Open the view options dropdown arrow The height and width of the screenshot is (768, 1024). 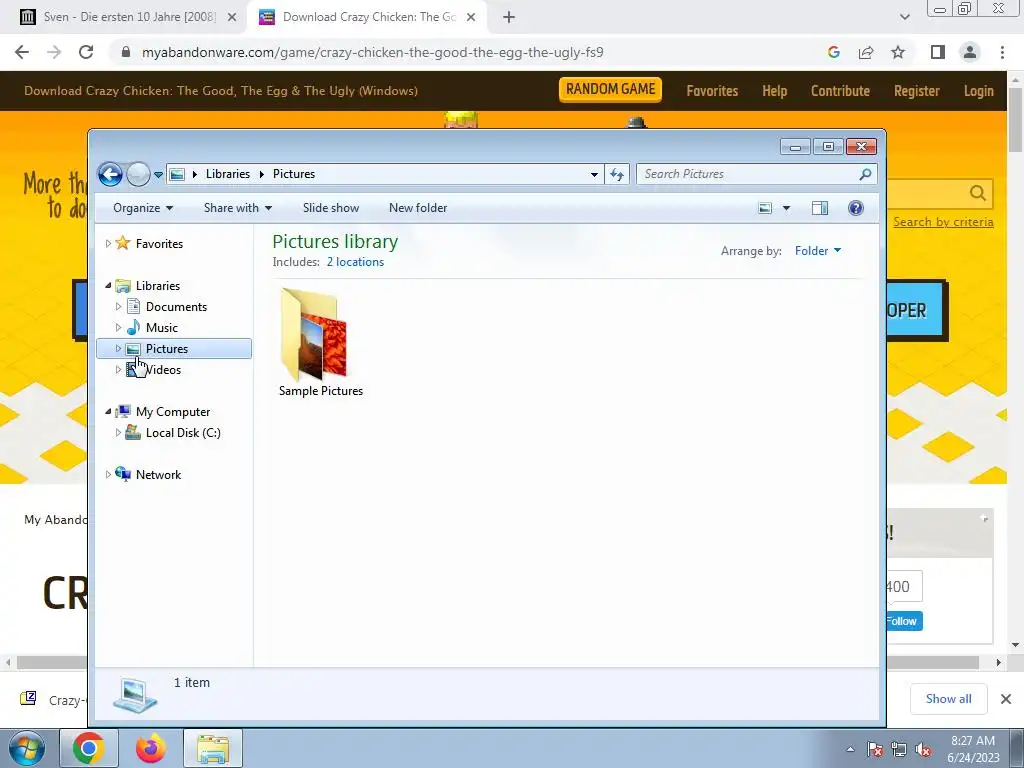786,208
